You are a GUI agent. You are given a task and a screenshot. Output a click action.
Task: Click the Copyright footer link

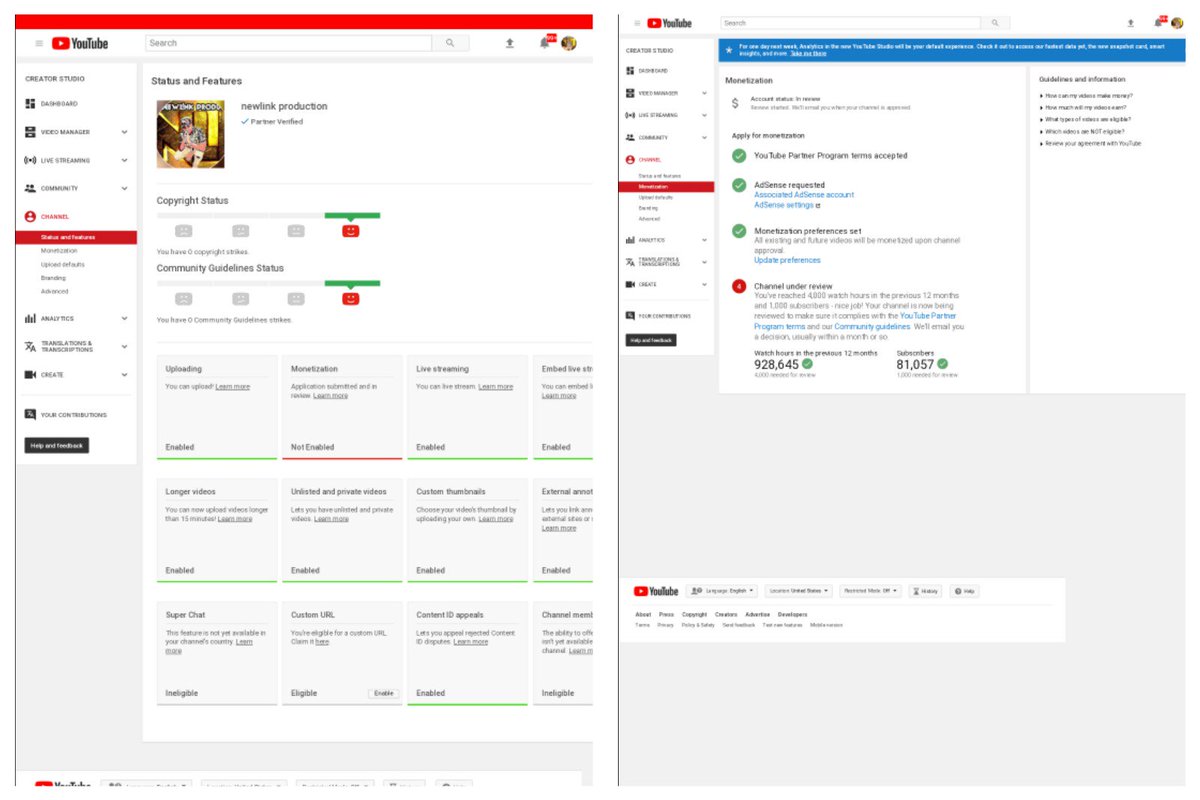[x=694, y=615]
